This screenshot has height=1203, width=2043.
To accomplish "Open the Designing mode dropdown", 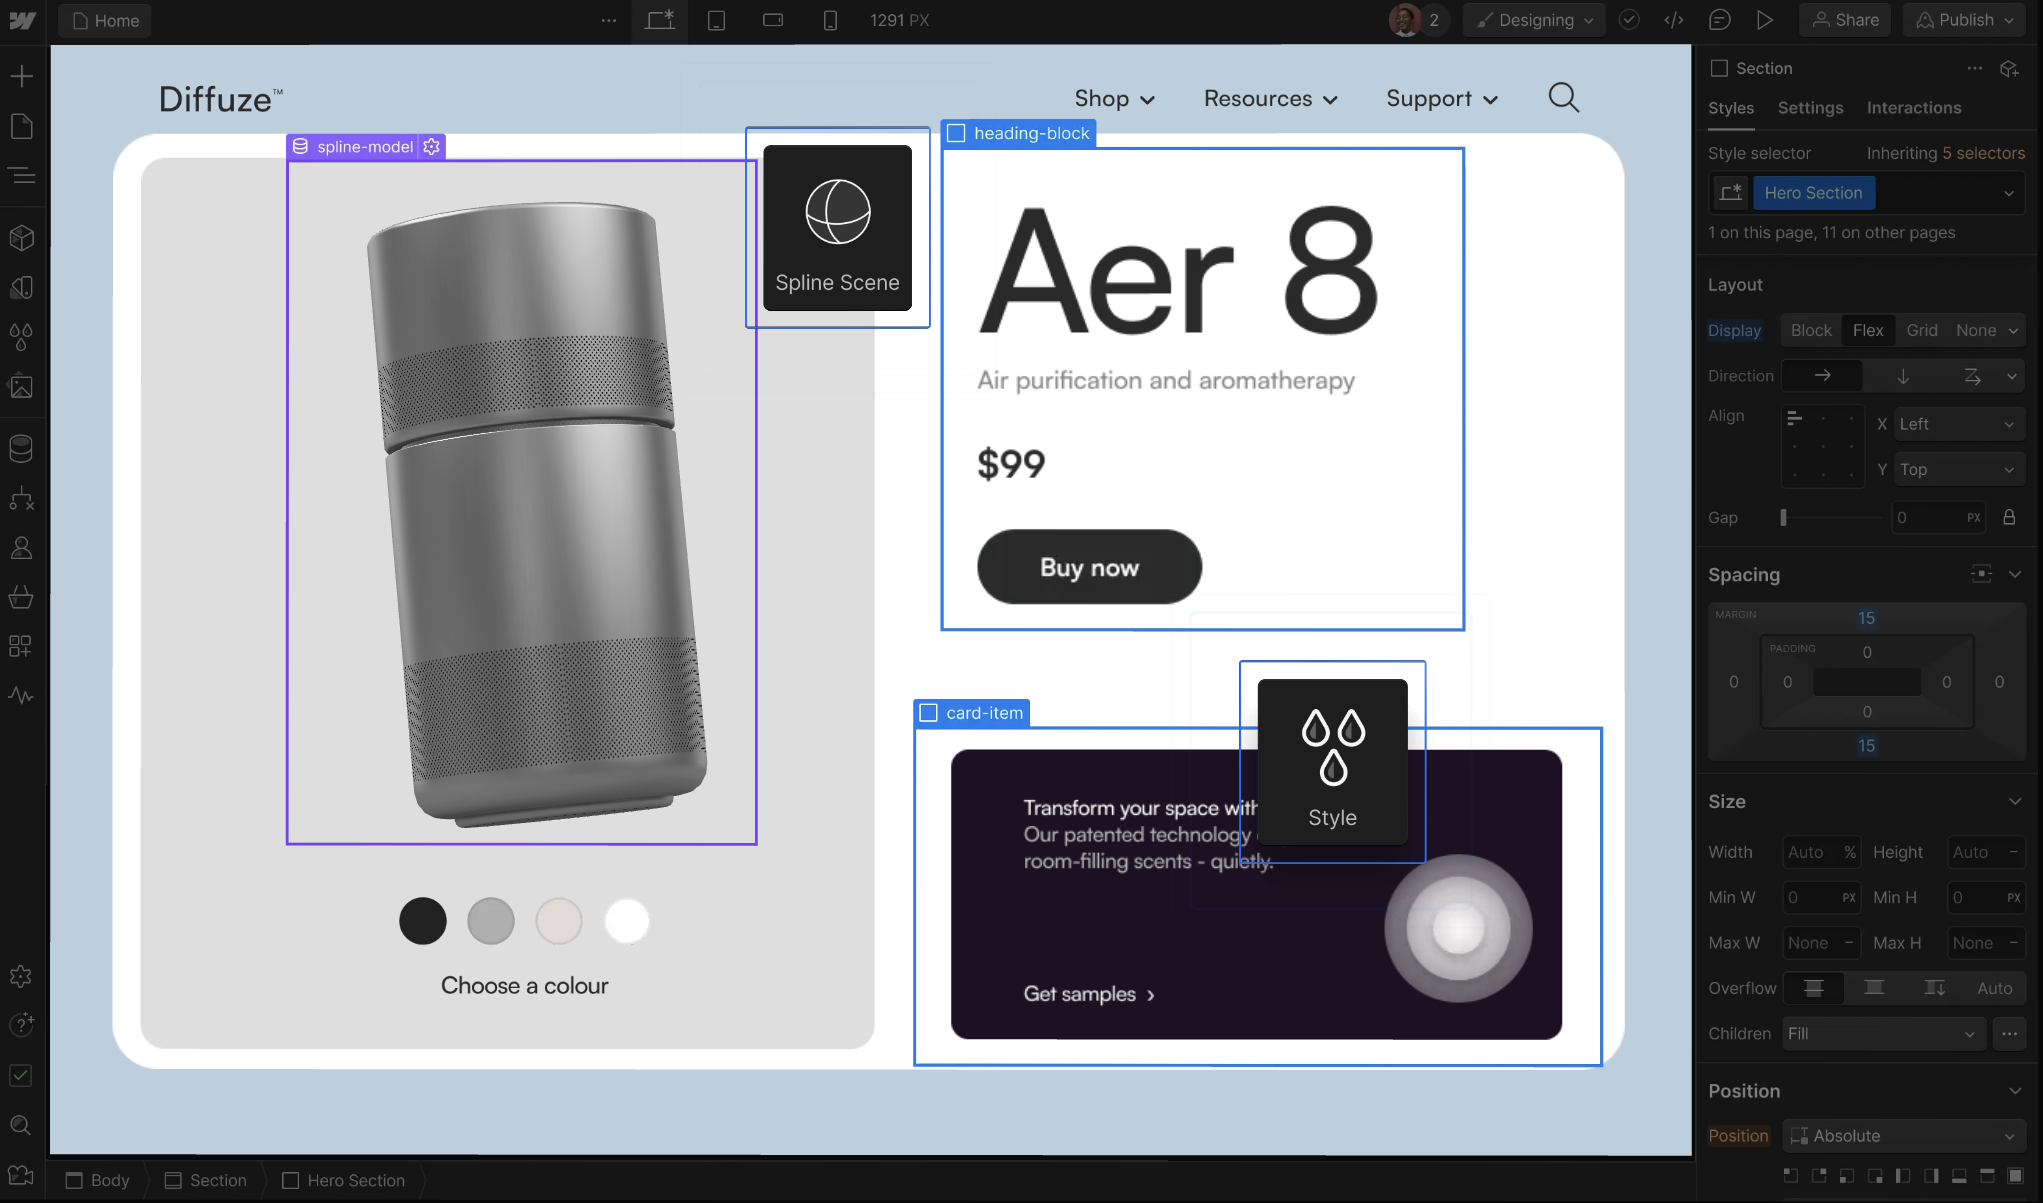I will 1535,20.
